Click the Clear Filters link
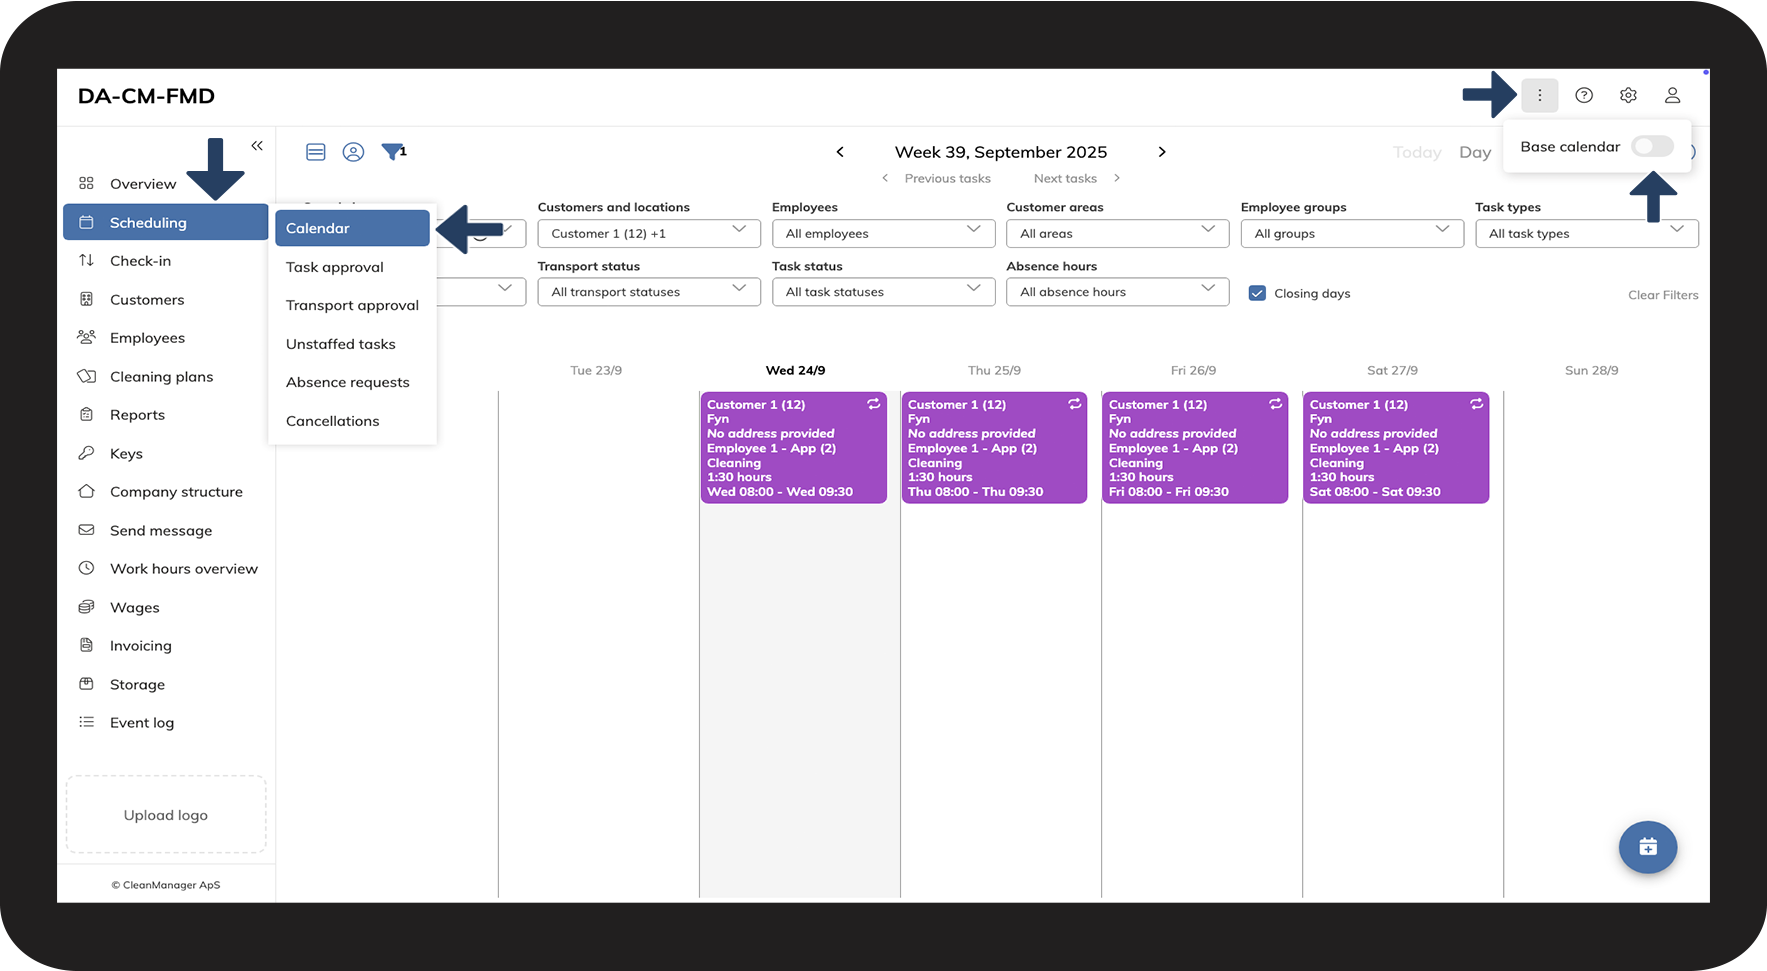The width and height of the screenshot is (1767, 971). click(1663, 295)
